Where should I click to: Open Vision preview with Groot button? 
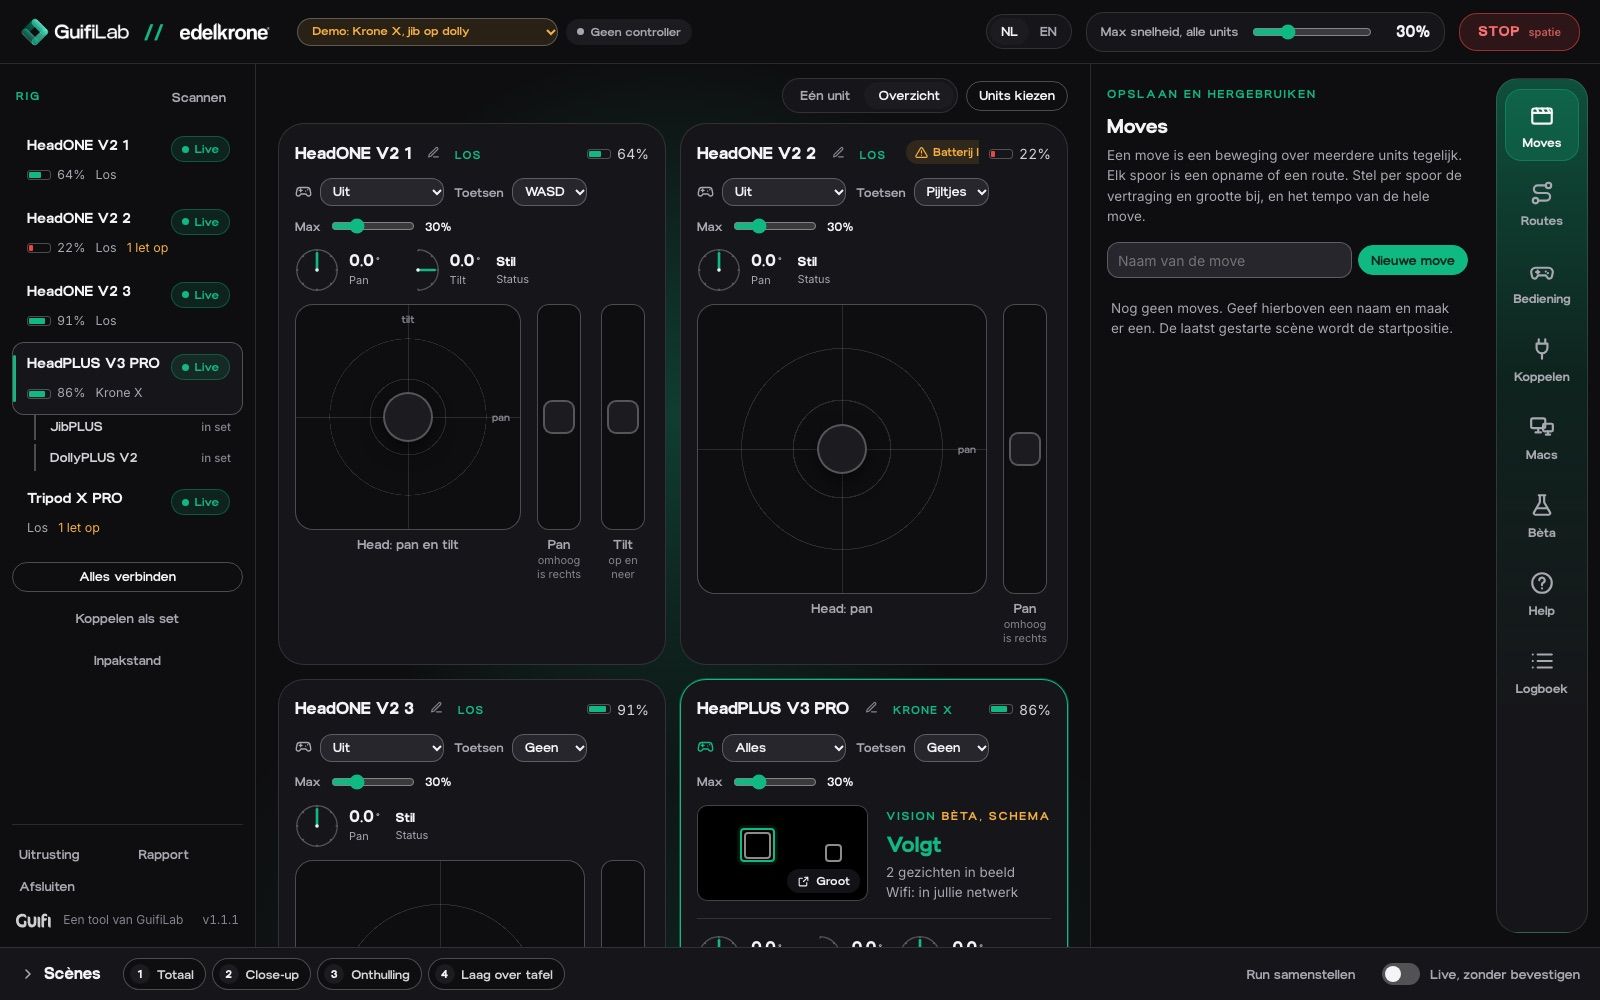824,881
